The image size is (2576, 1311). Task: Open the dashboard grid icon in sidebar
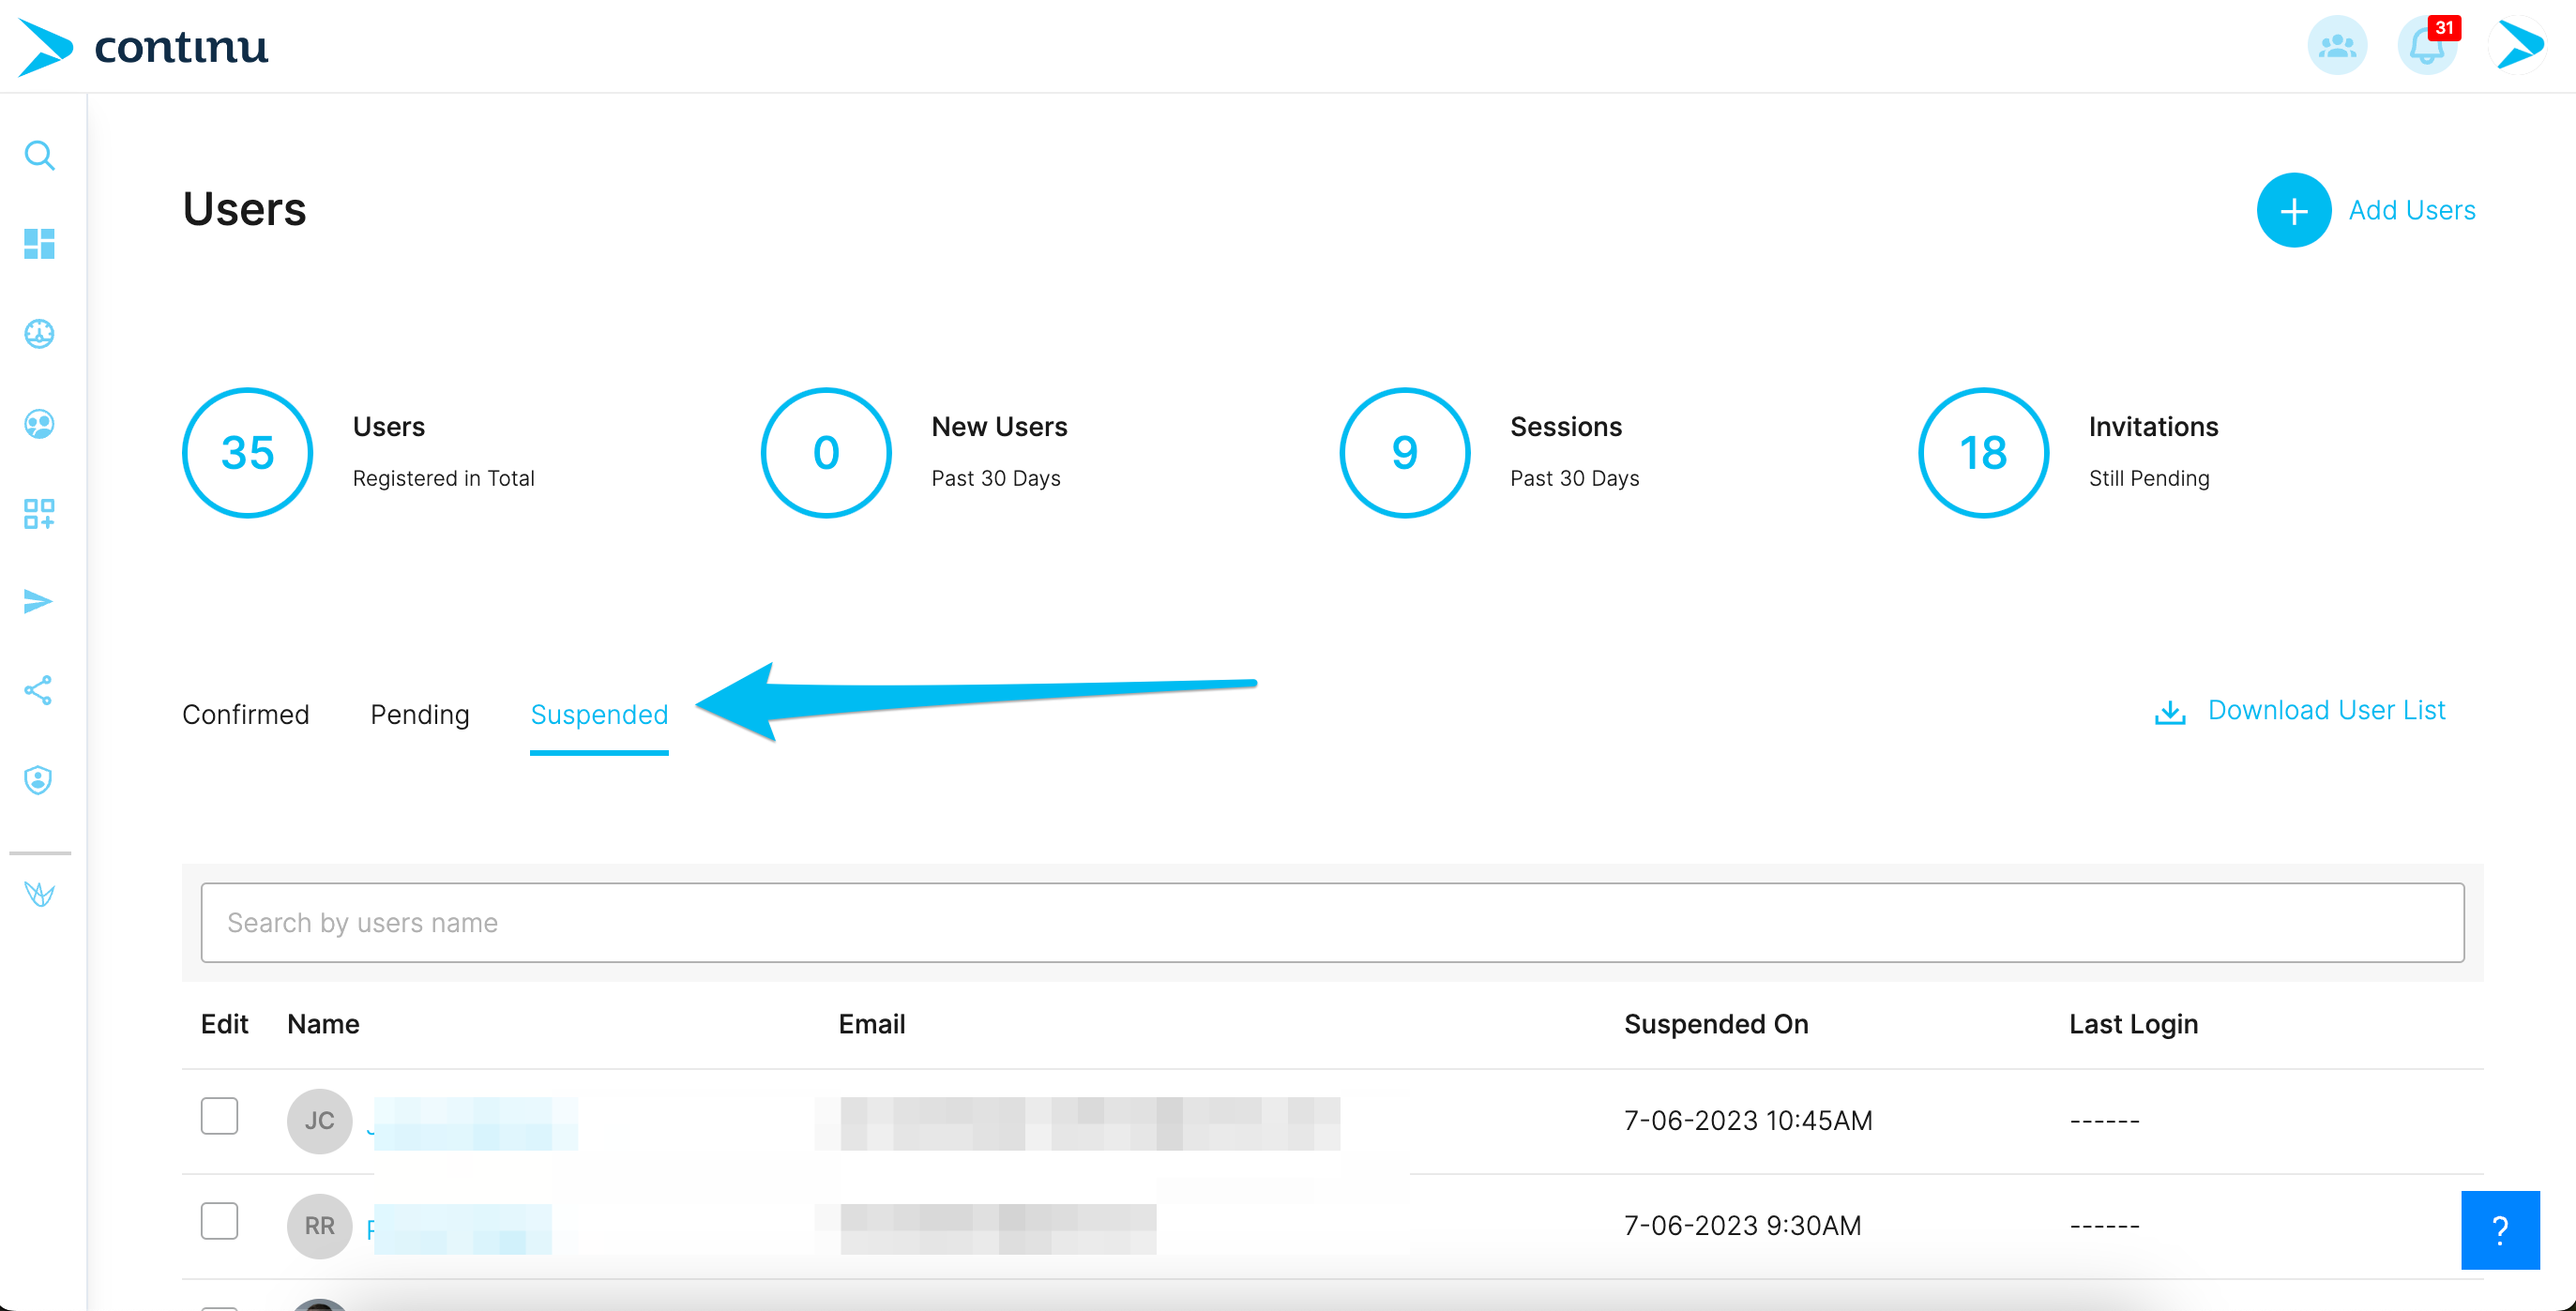point(39,244)
